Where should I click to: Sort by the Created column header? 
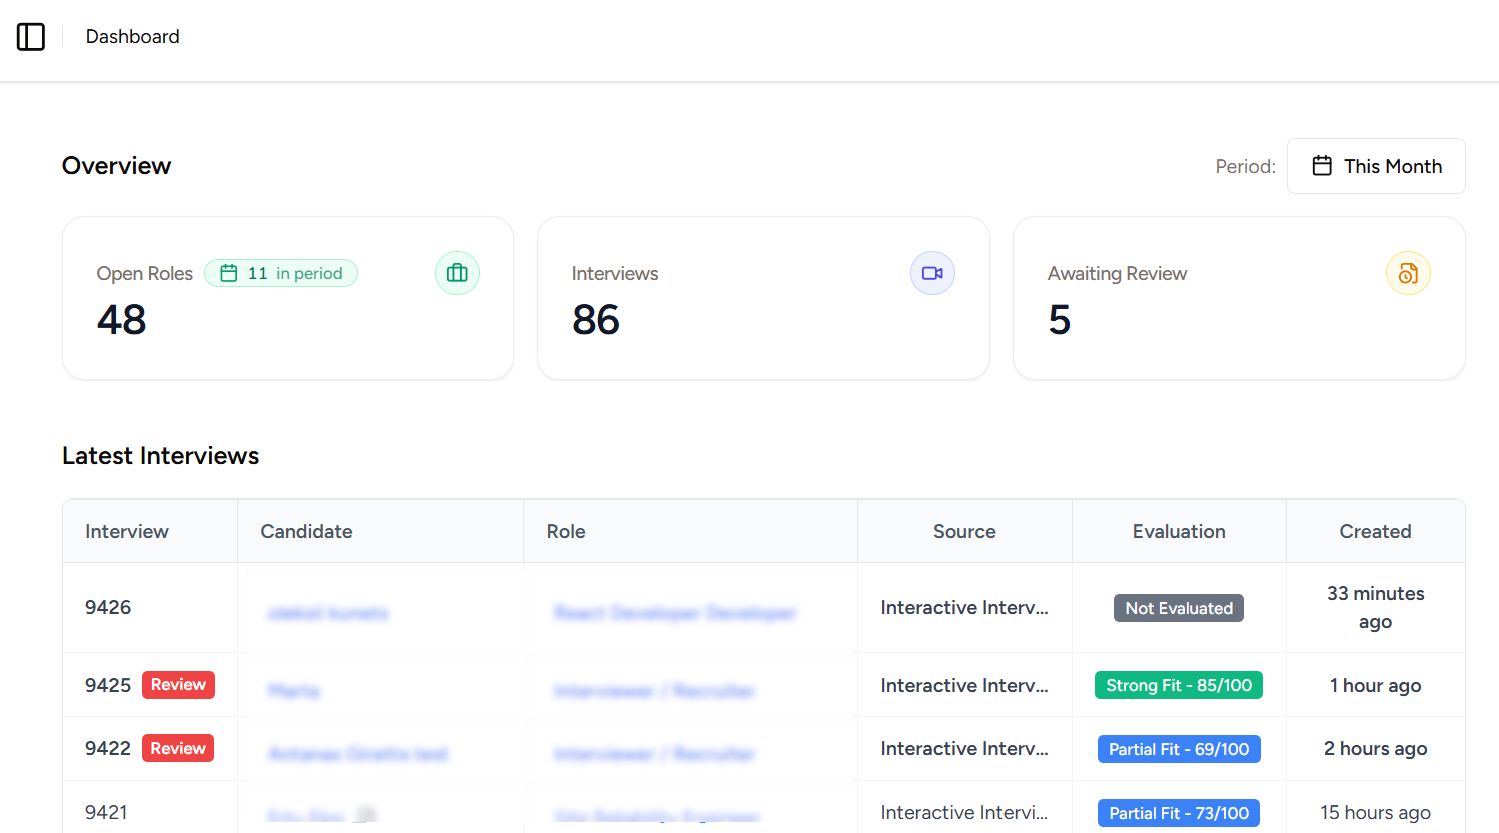1375,531
